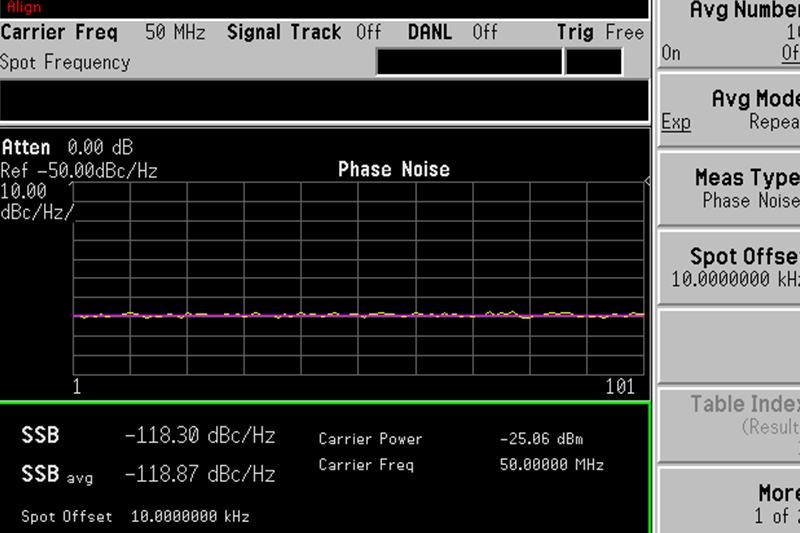The image size is (800, 533).
Task: Open the Meas Type softkey menu
Action: click(730, 189)
